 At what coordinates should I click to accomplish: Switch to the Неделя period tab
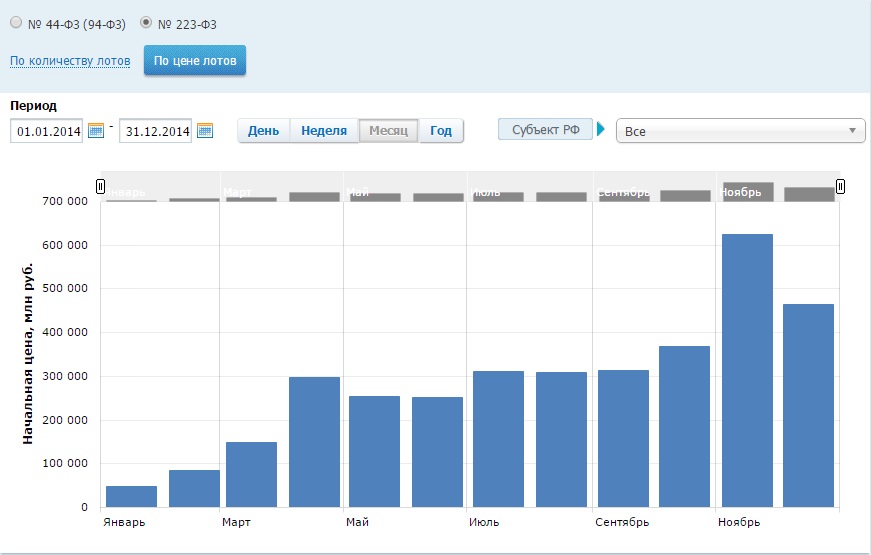(x=324, y=131)
